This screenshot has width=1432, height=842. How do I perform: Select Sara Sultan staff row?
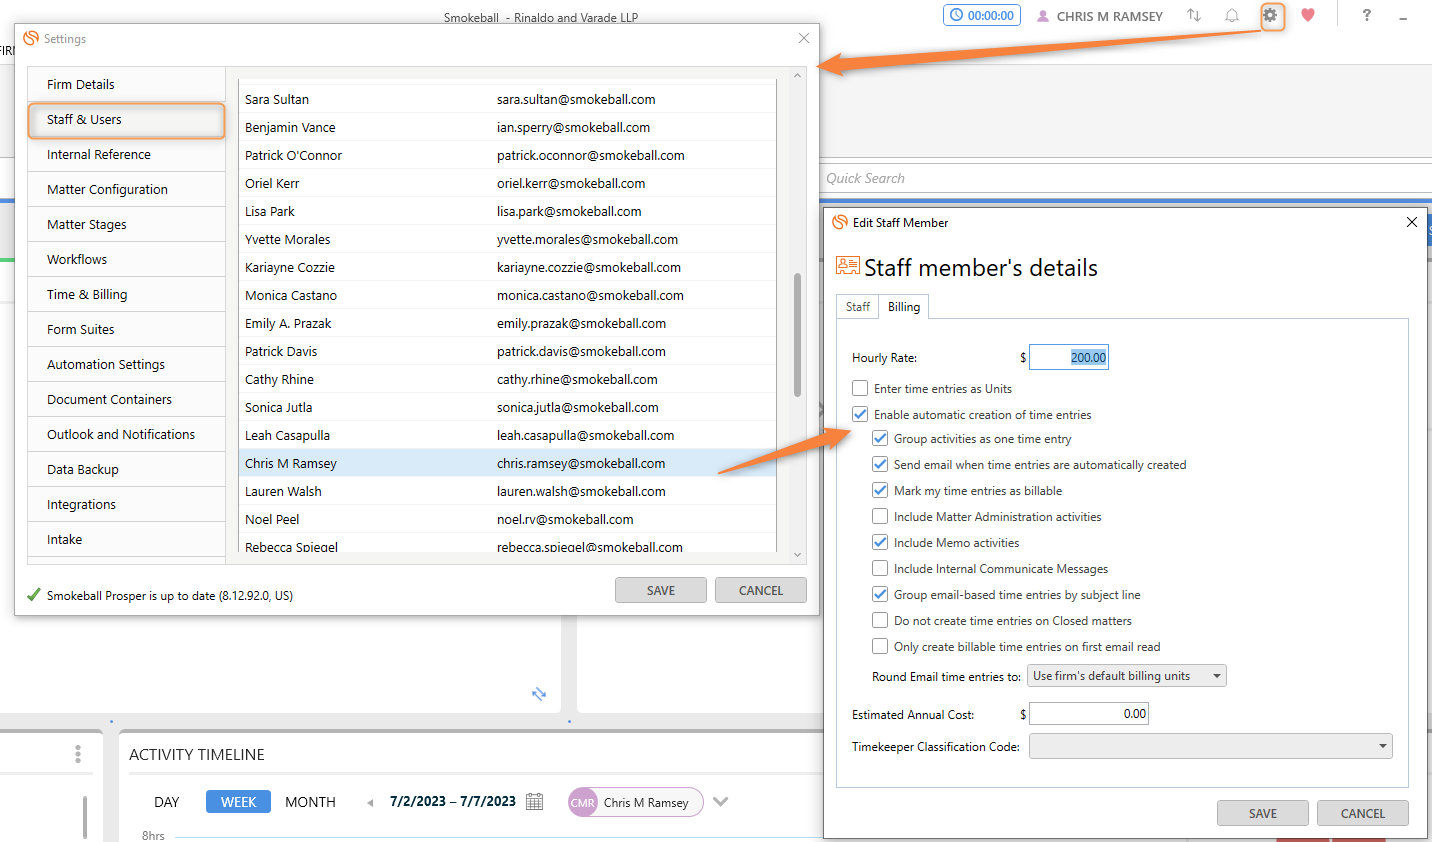[x=508, y=99]
